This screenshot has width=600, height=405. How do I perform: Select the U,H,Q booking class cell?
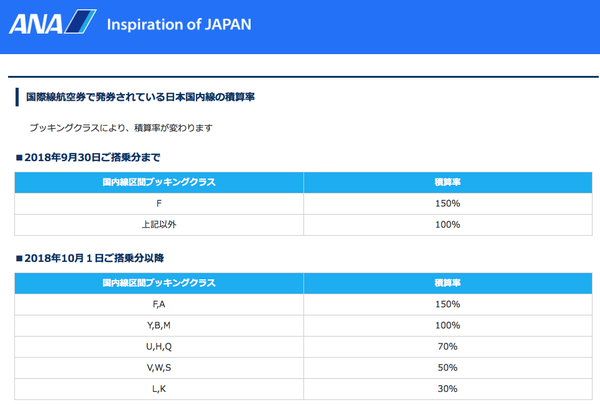(159, 347)
